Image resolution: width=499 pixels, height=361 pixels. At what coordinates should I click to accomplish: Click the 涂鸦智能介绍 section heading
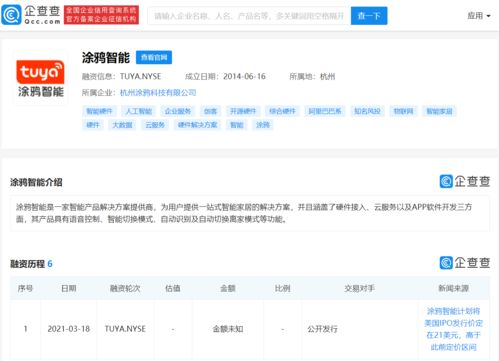(x=36, y=182)
